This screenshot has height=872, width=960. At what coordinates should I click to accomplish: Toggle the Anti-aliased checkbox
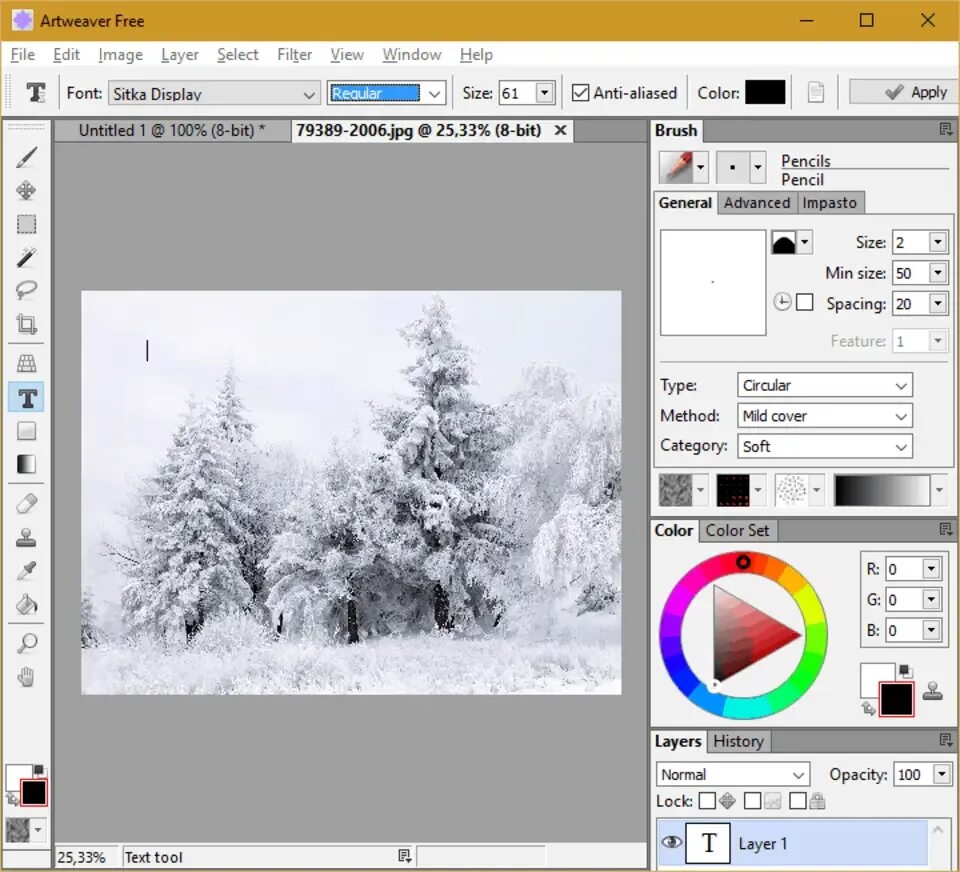click(580, 93)
